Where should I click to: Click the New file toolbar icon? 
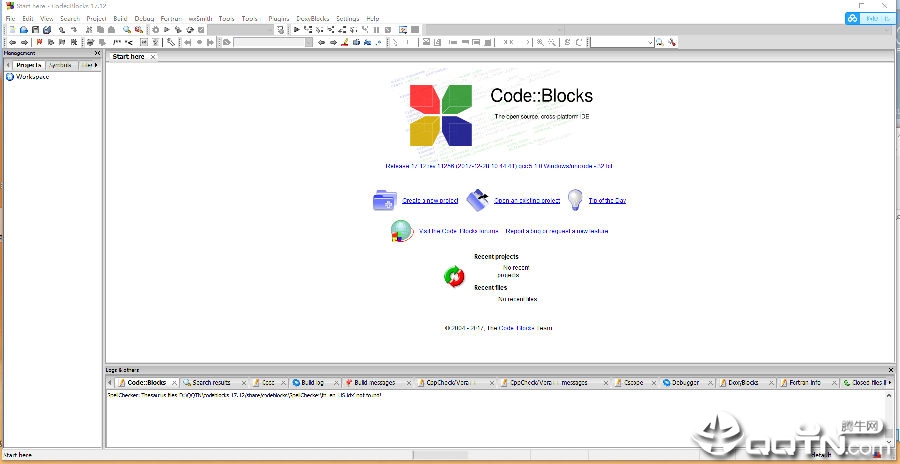pos(12,30)
